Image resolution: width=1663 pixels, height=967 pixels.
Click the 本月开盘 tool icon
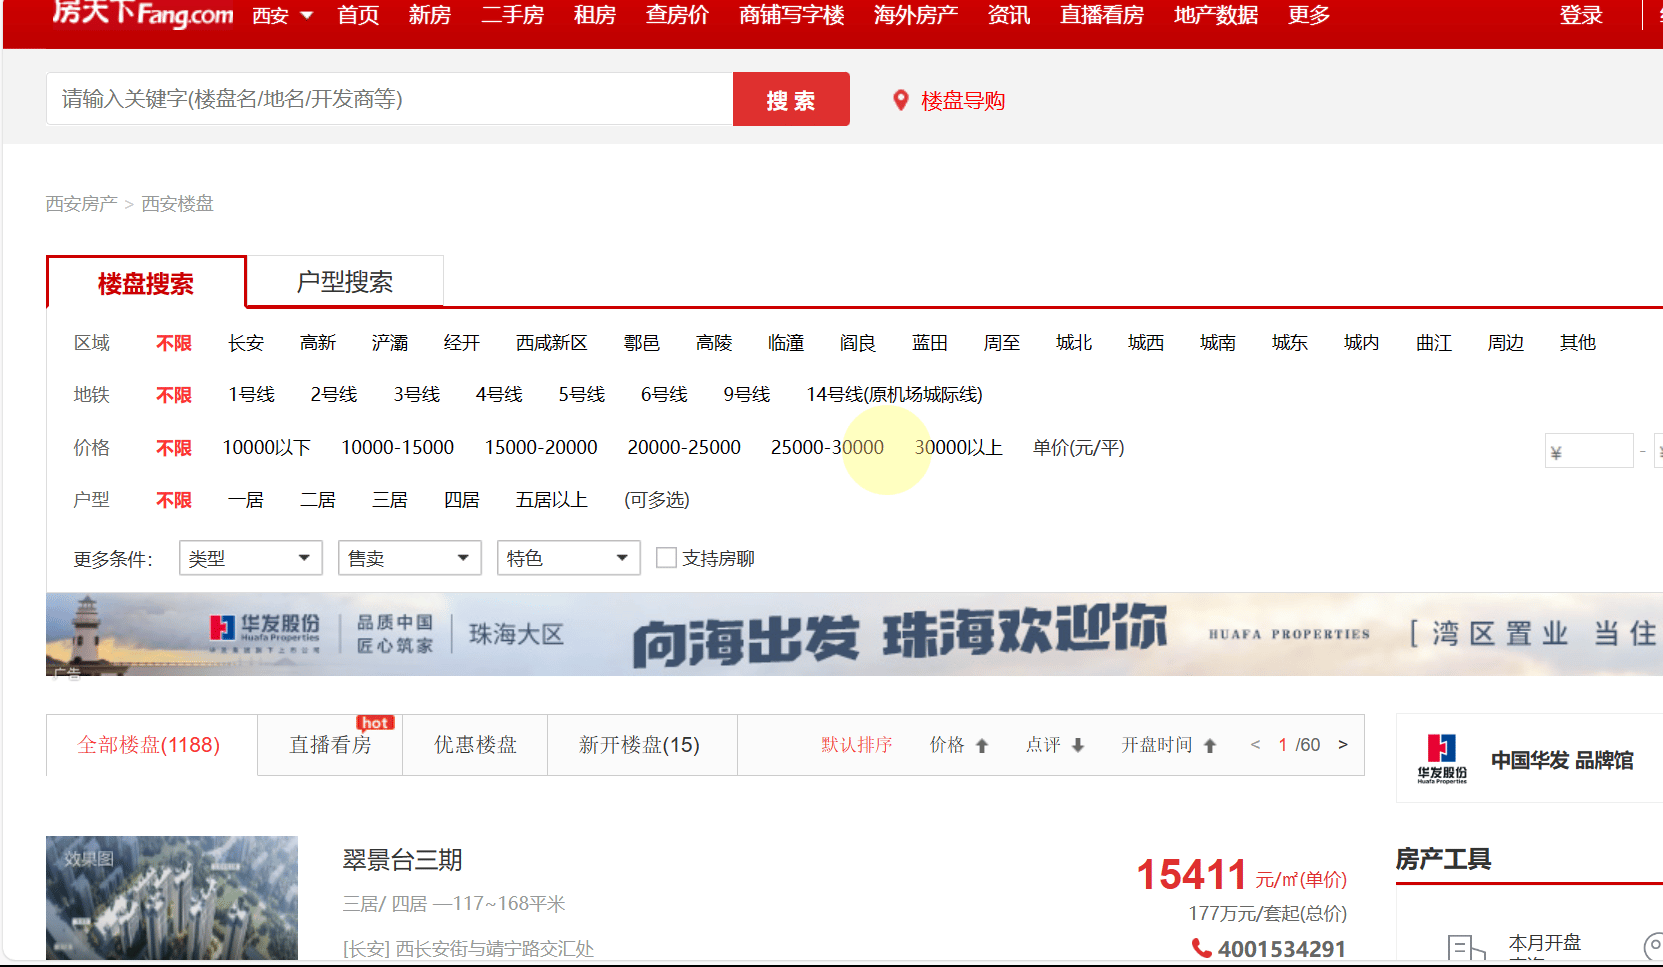(x=1466, y=947)
